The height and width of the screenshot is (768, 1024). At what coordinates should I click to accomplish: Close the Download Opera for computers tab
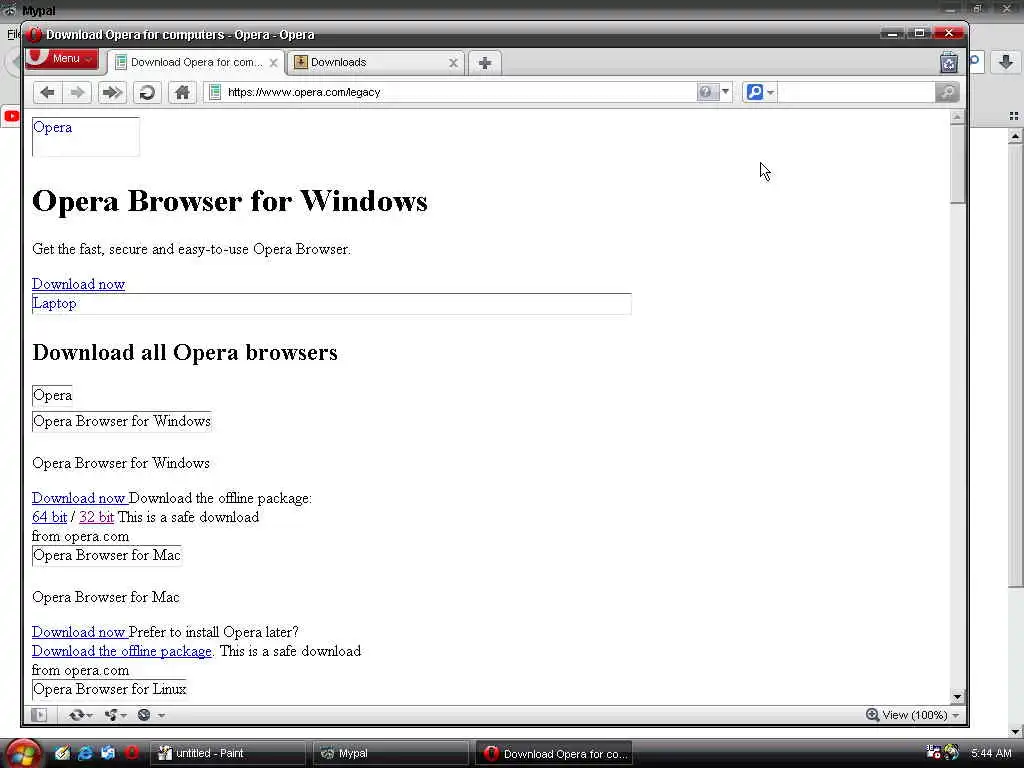point(274,63)
